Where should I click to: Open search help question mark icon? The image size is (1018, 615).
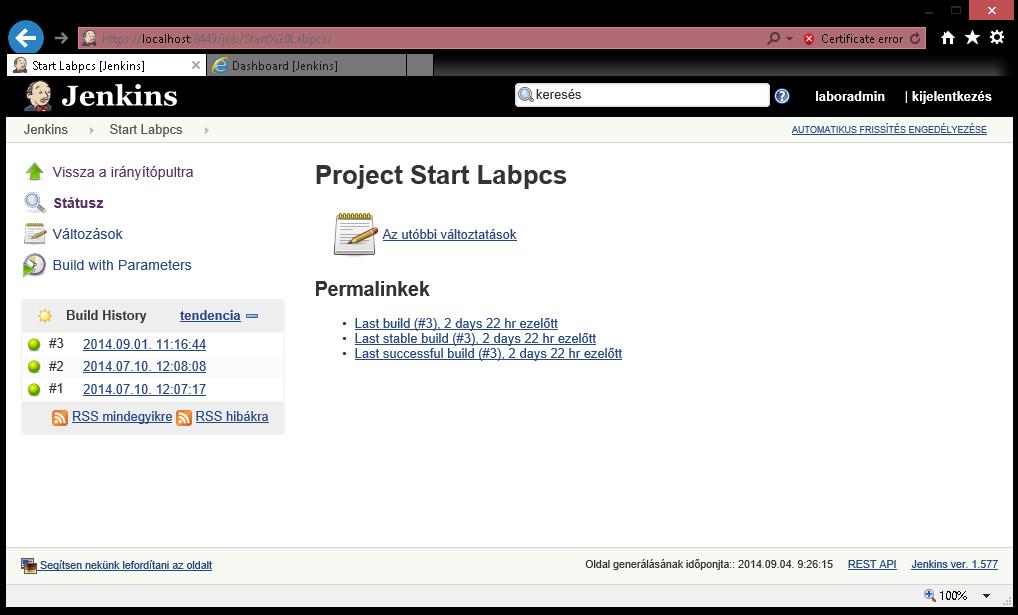(782, 96)
